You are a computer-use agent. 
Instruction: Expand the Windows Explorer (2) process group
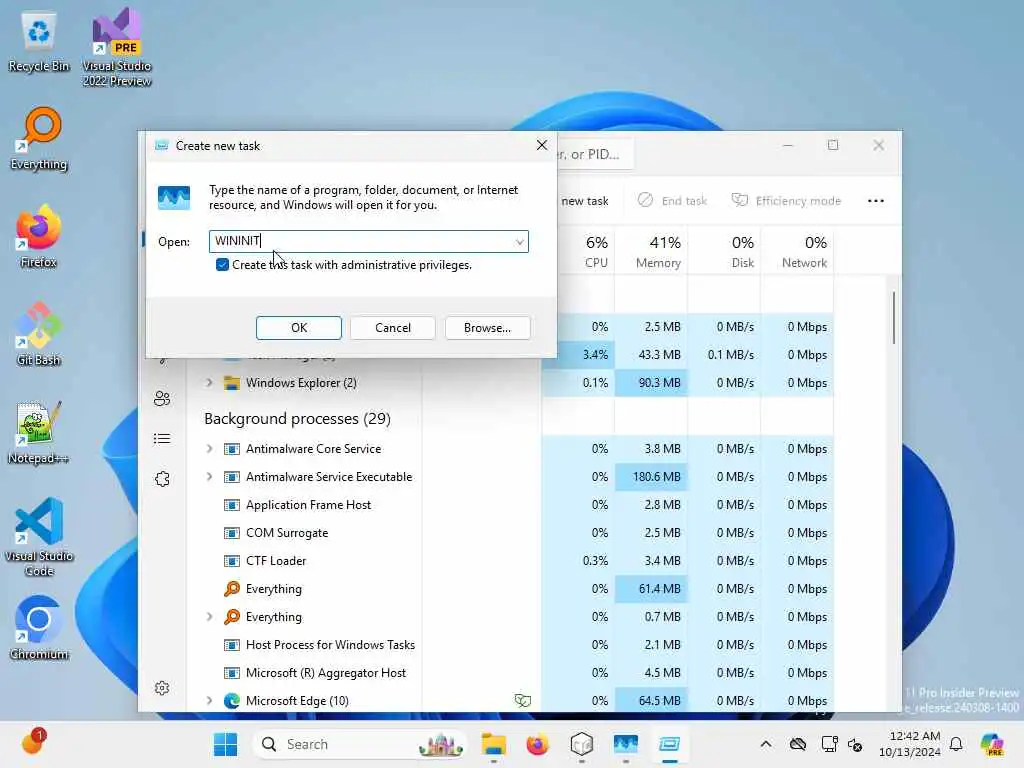point(209,383)
